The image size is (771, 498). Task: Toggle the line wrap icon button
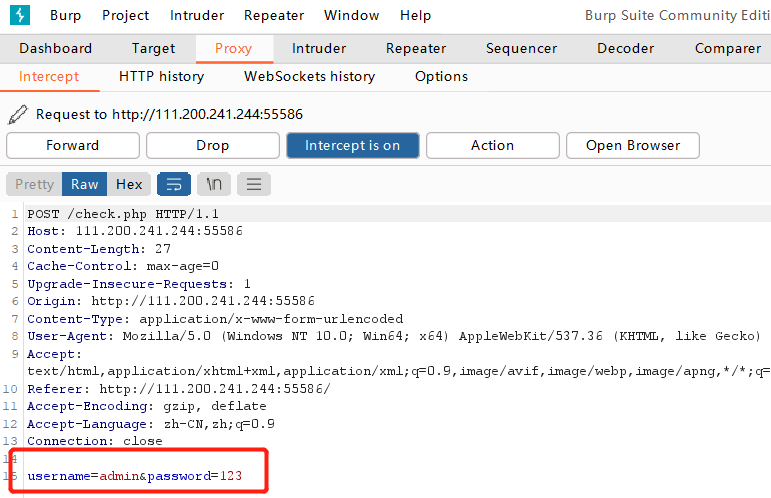[x=174, y=184]
